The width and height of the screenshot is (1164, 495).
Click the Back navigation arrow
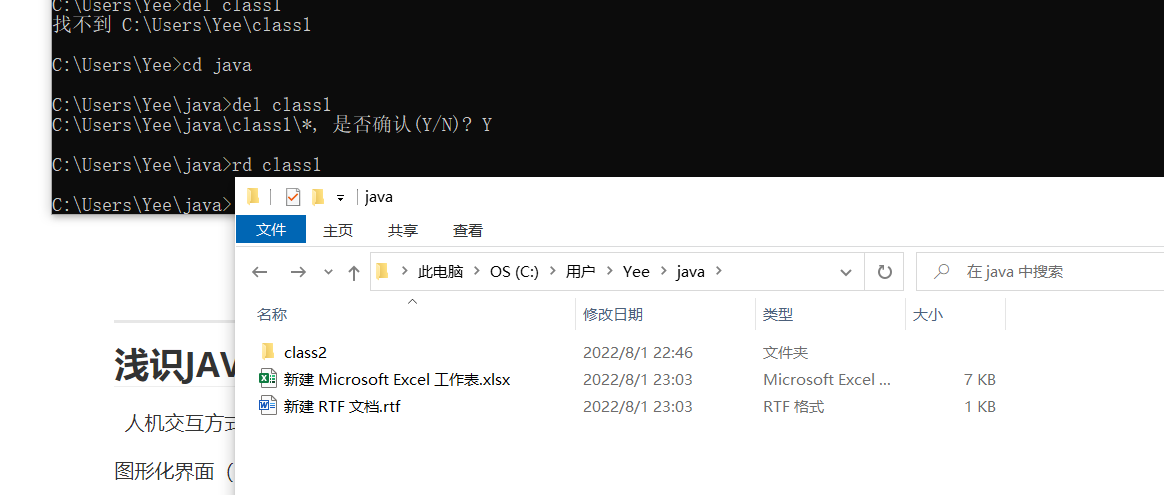coord(260,272)
